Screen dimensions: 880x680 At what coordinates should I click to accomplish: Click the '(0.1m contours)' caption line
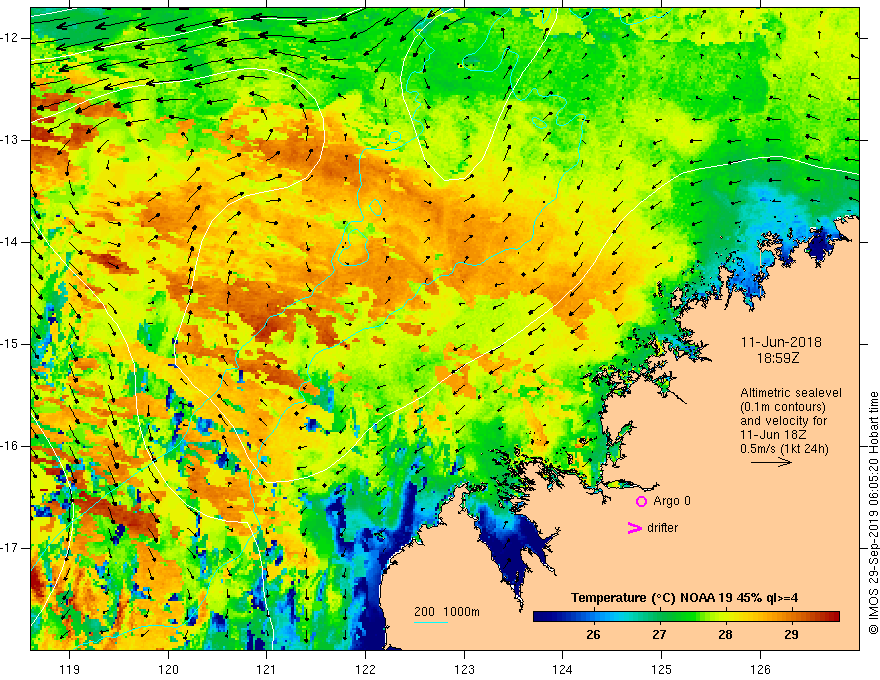point(782,407)
